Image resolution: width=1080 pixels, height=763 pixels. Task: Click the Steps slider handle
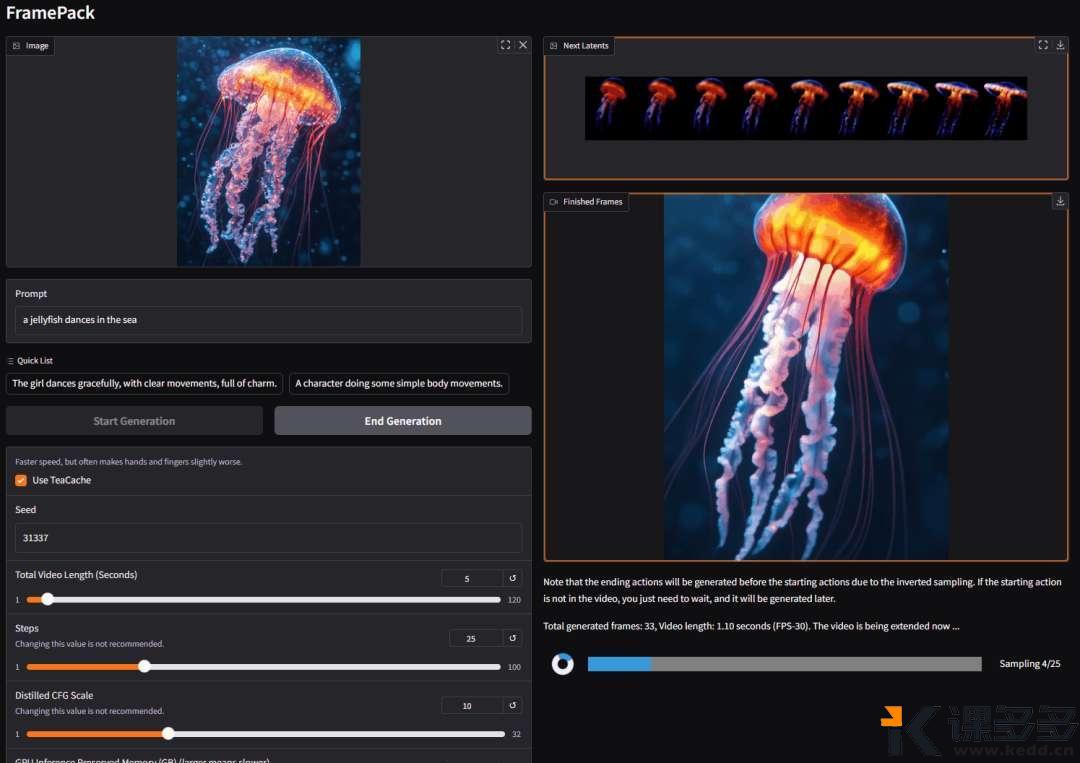click(x=144, y=667)
